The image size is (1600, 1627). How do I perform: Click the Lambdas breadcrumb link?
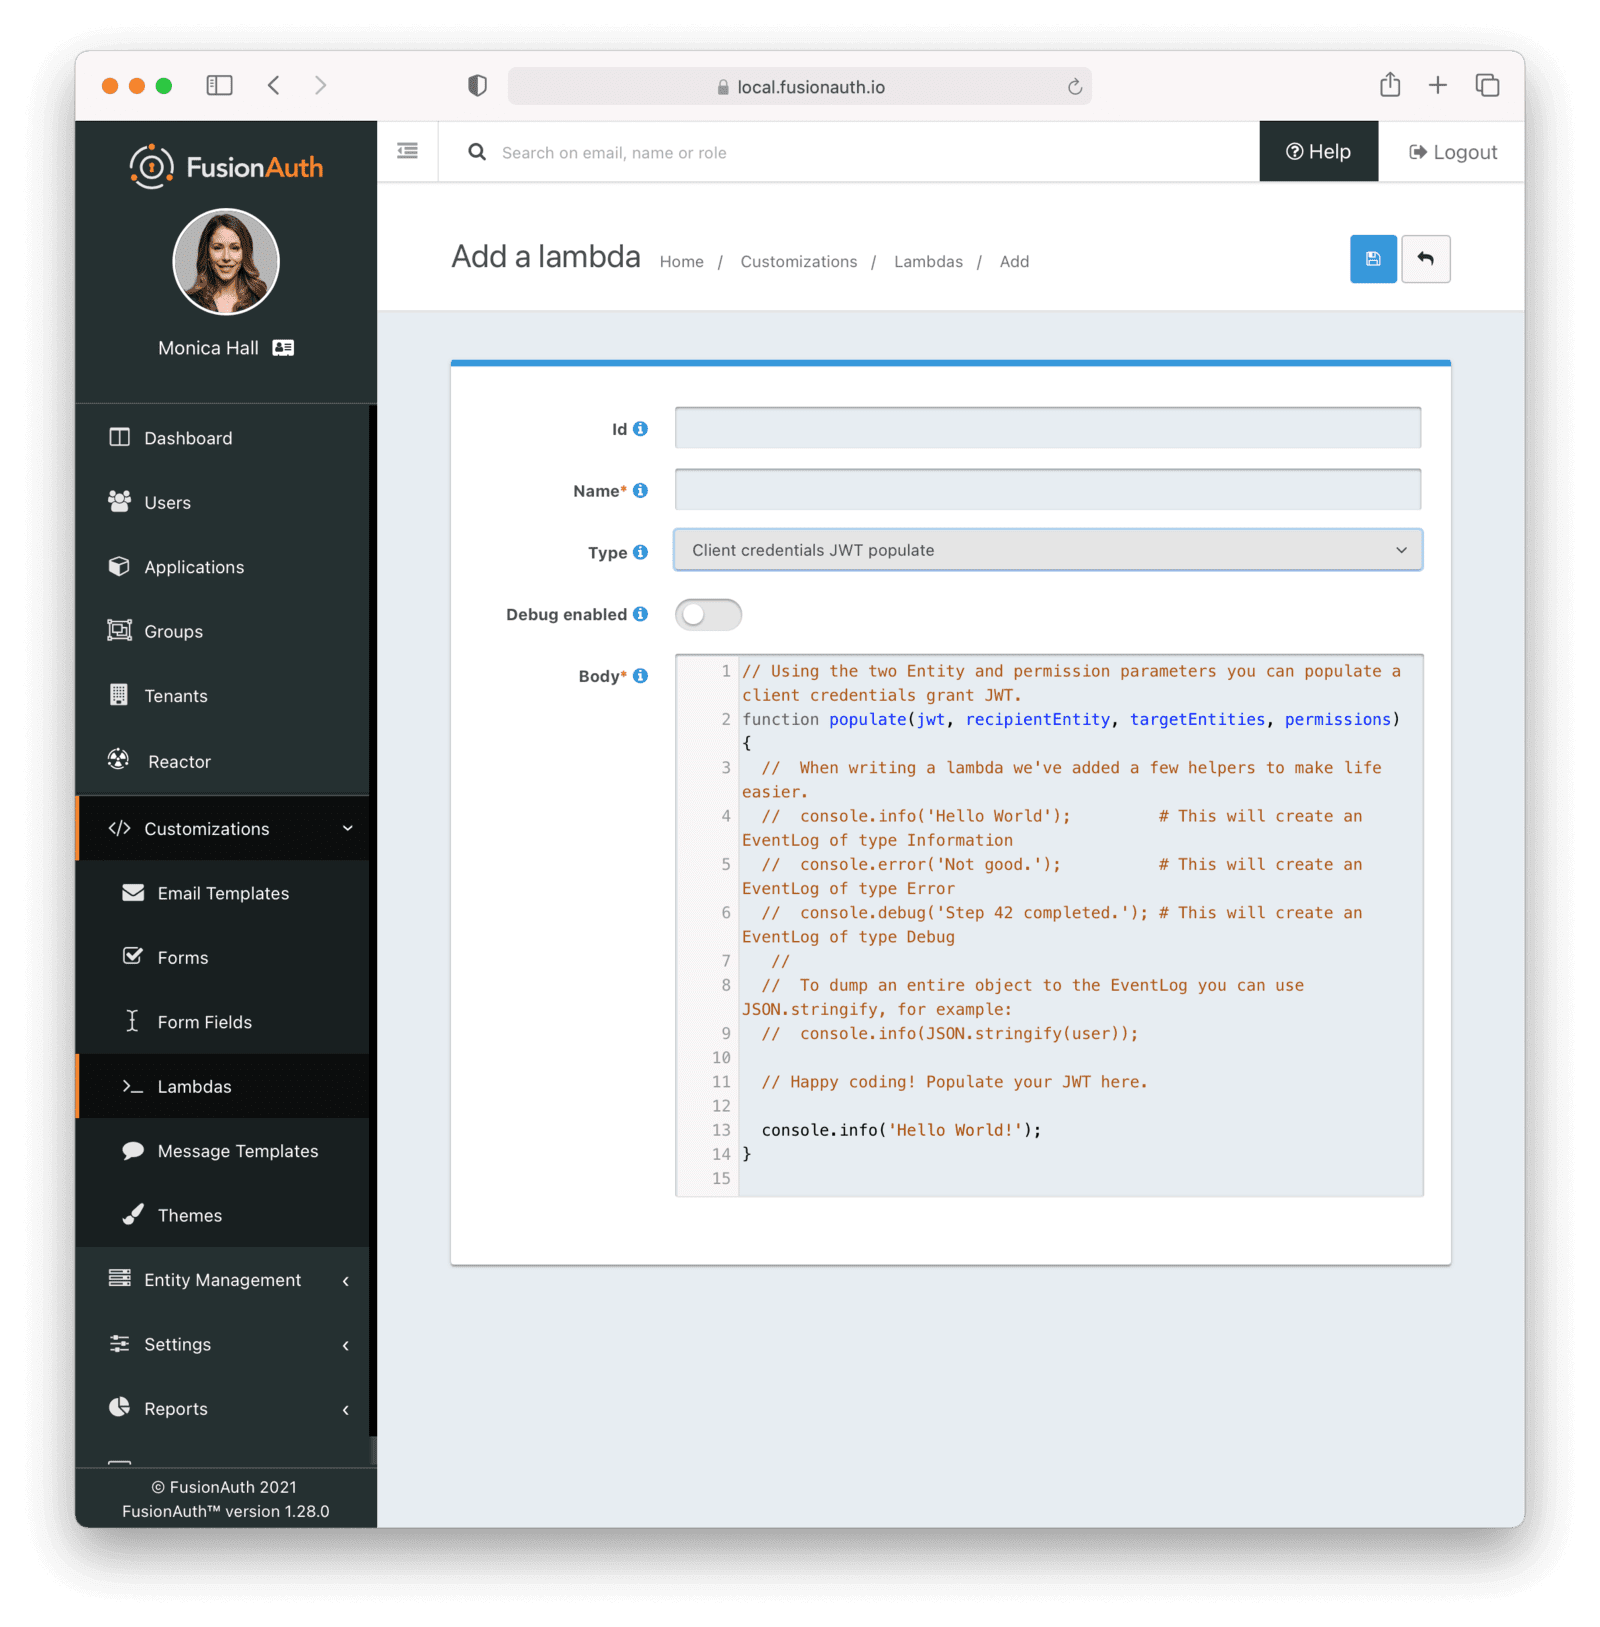pyautogui.click(x=928, y=261)
